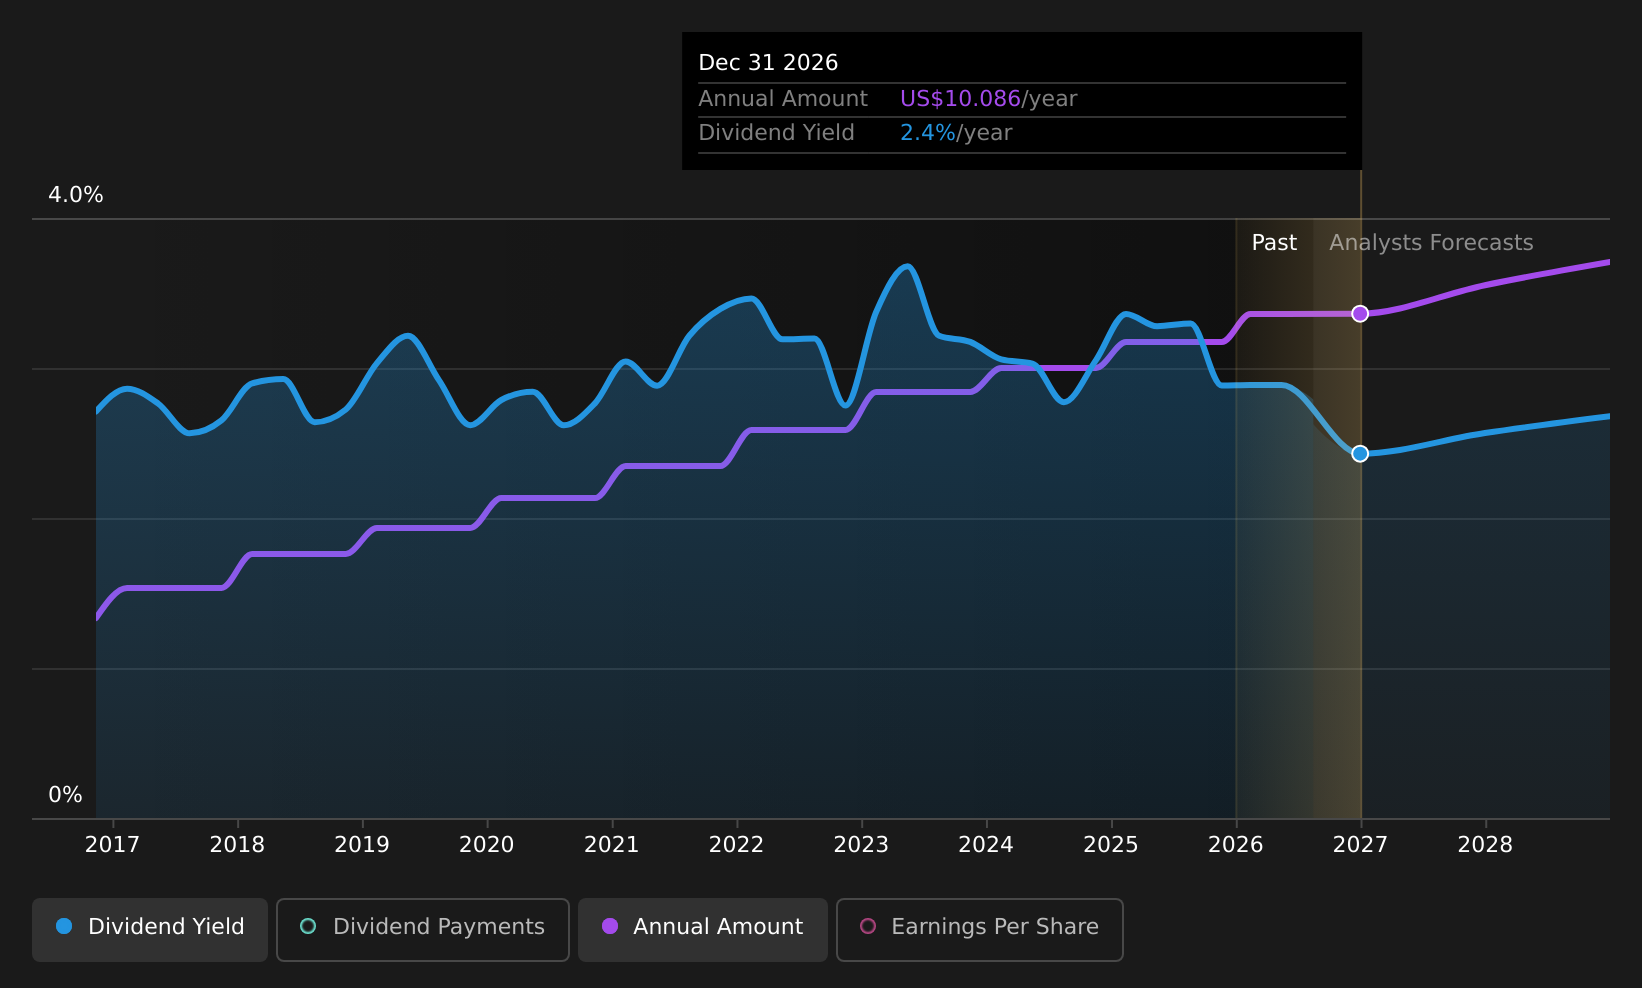Click the Annual Amount tooltip row label
This screenshot has height=988, width=1642.
click(x=783, y=99)
